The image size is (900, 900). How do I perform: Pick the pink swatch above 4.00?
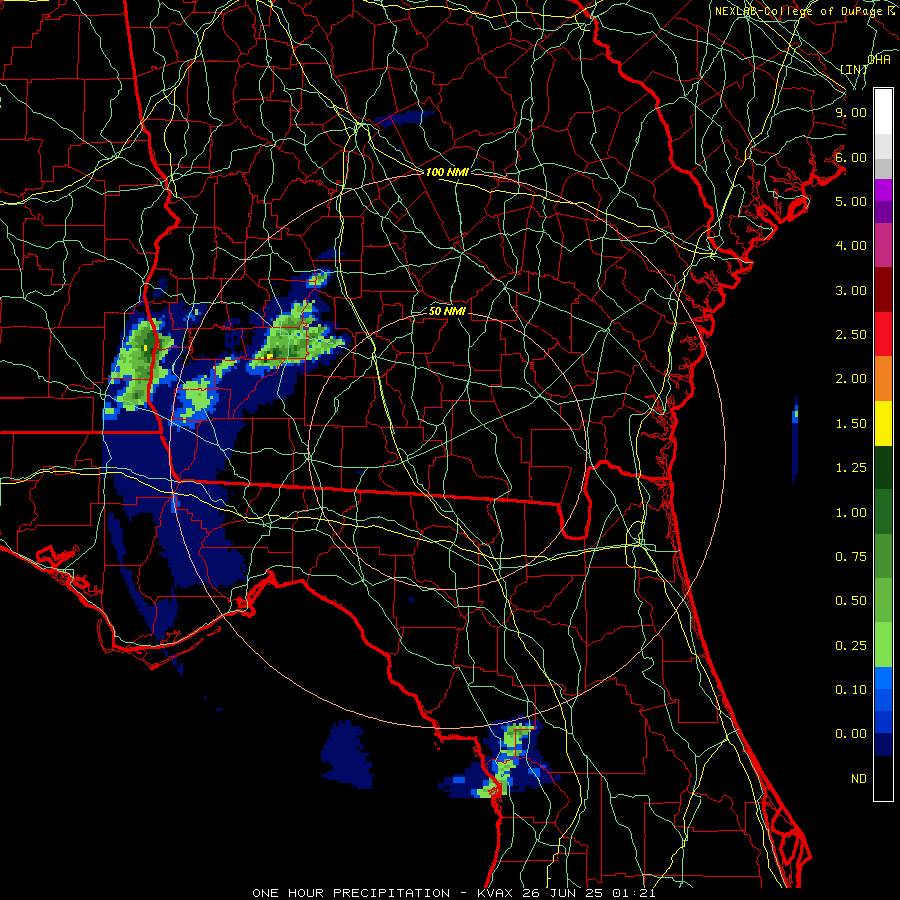tap(883, 246)
